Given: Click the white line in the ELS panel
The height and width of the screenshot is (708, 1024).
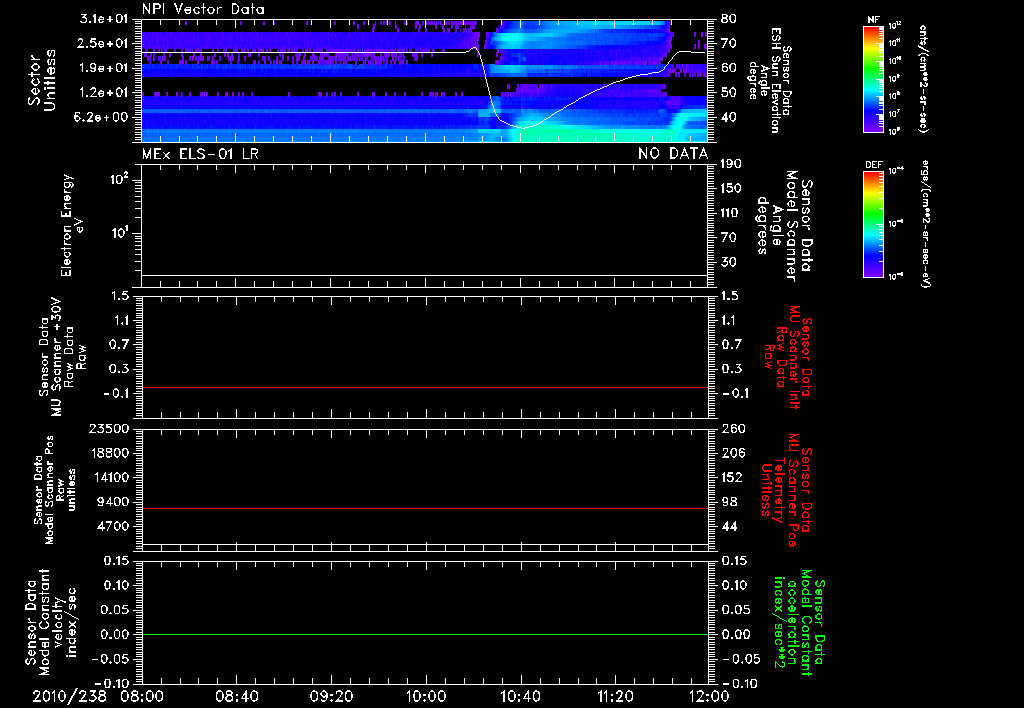Looking at the screenshot, I should point(425,275).
